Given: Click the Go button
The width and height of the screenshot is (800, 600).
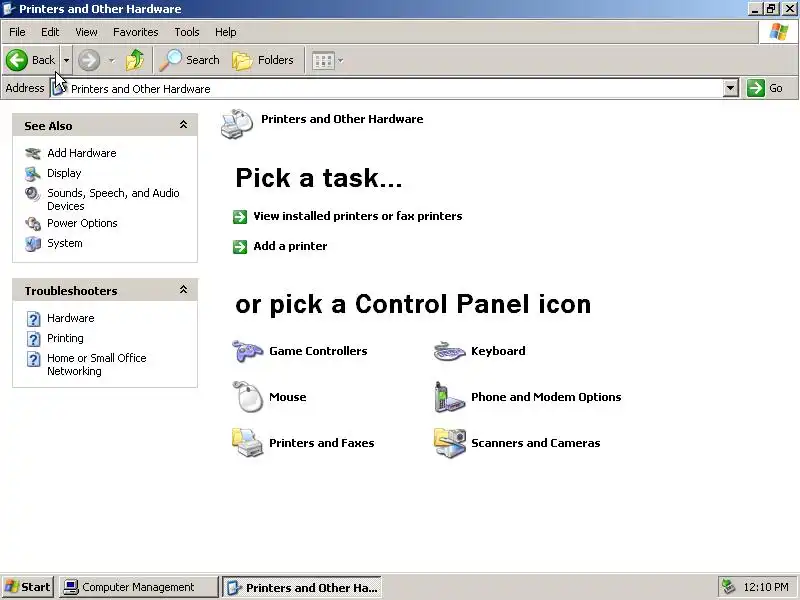Looking at the screenshot, I should coord(765,88).
